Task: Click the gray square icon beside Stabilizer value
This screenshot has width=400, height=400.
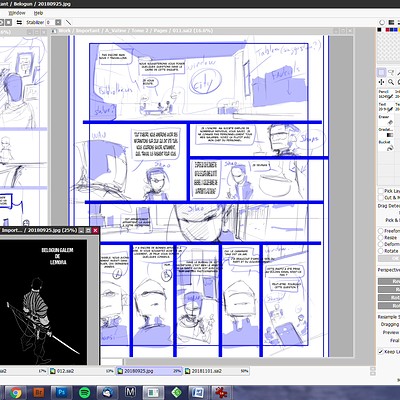Action: coord(58,22)
